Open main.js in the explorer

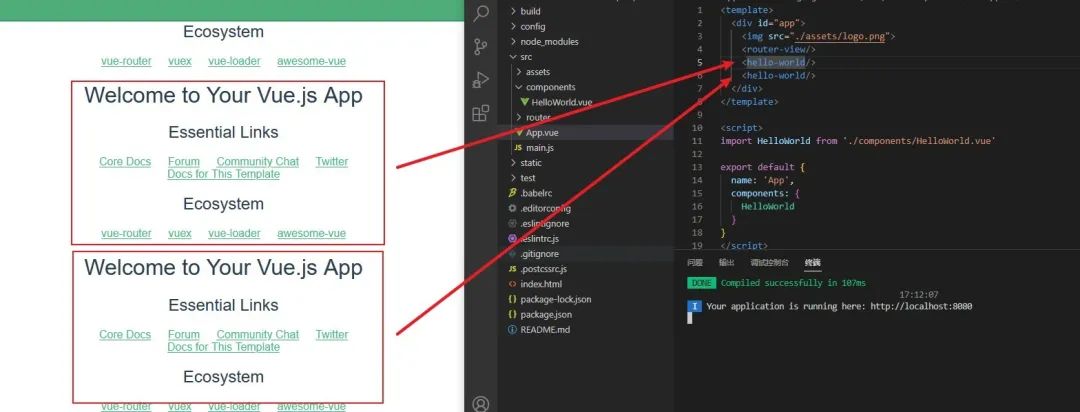540,147
